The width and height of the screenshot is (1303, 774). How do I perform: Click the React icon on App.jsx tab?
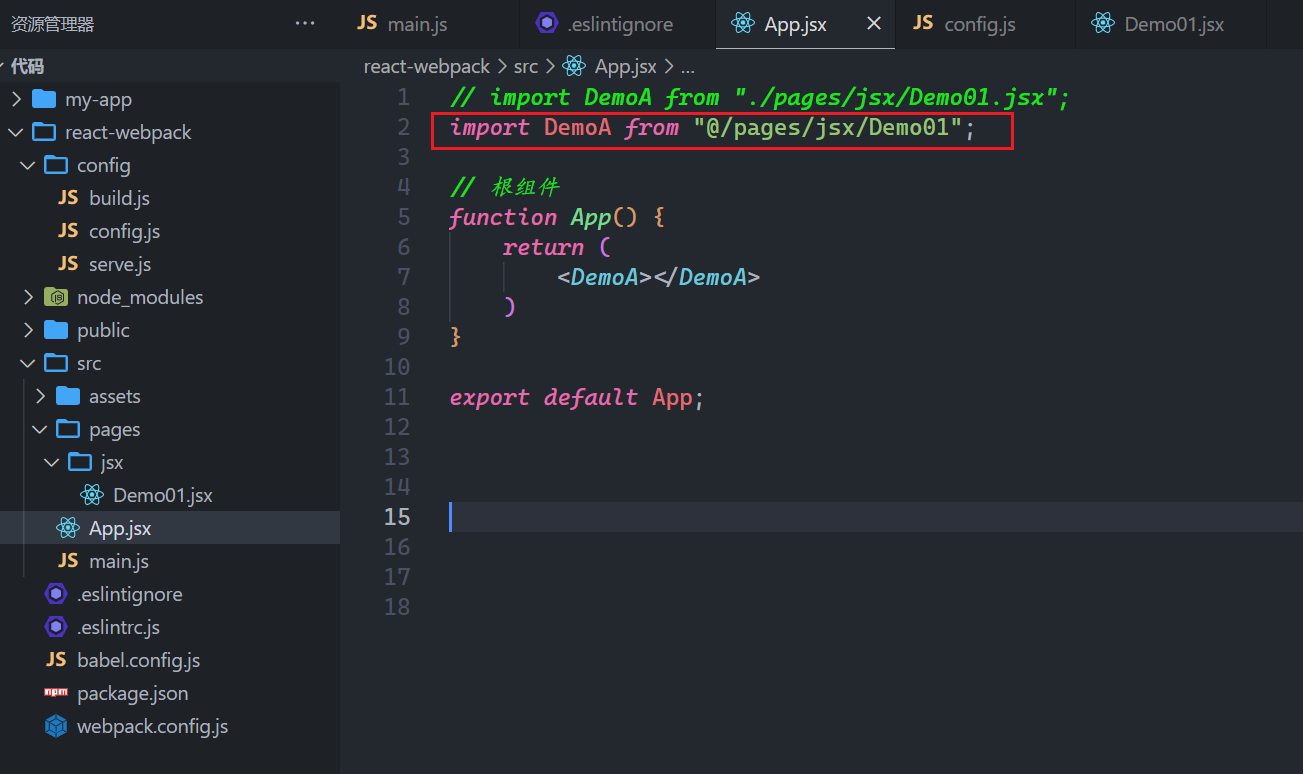click(x=741, y=24)
